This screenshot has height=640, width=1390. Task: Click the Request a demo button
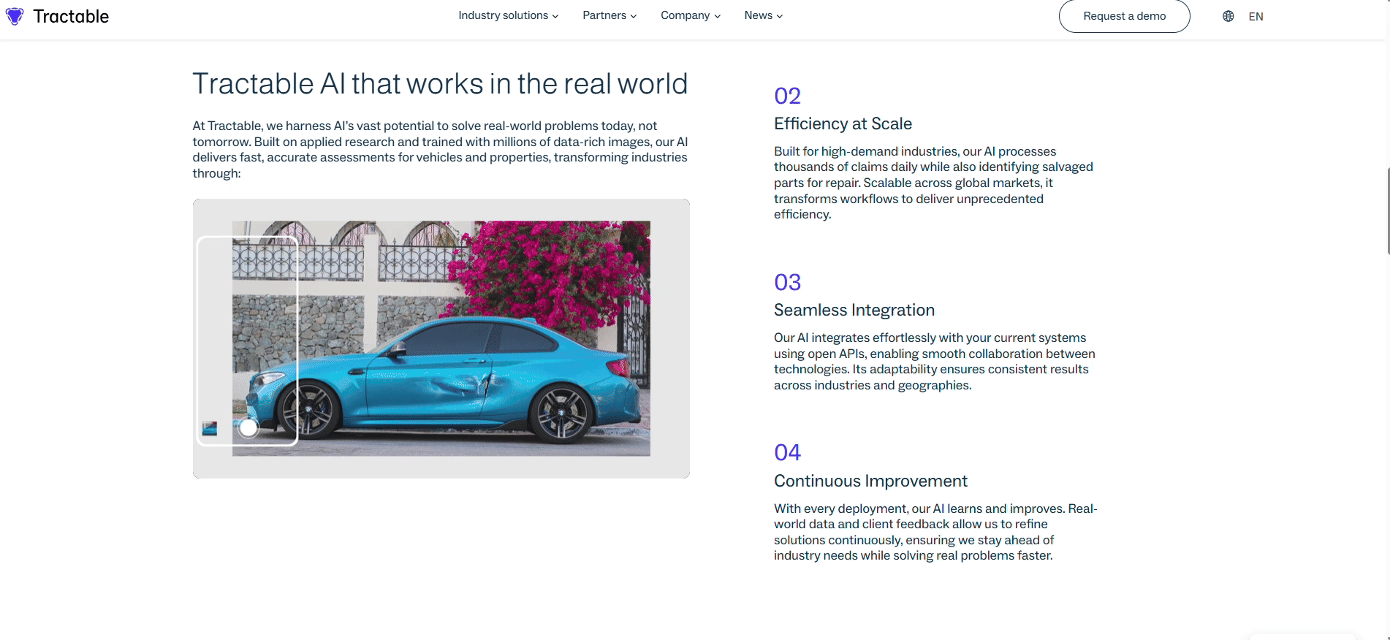pyautogui.click(x=1124, y=16)
